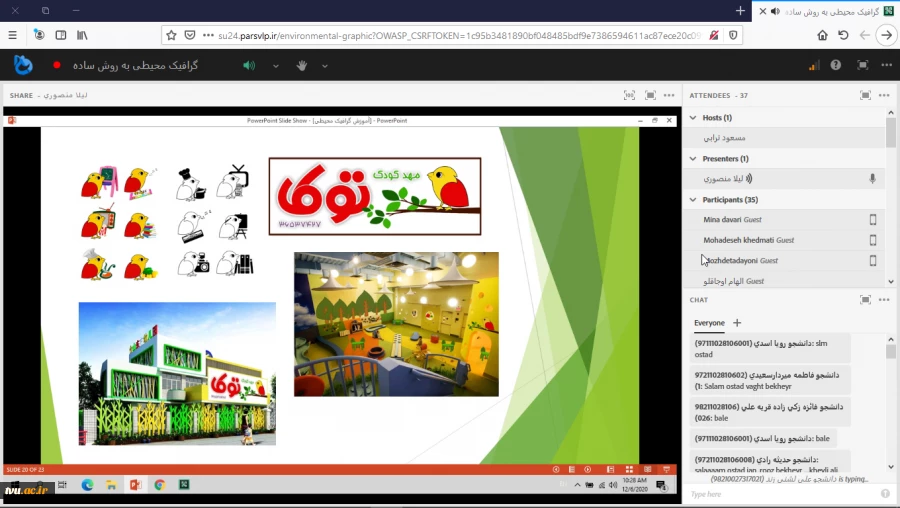Check the connection status bars icon
This screenshot has width=900, height=508.
tap(813, 66)
